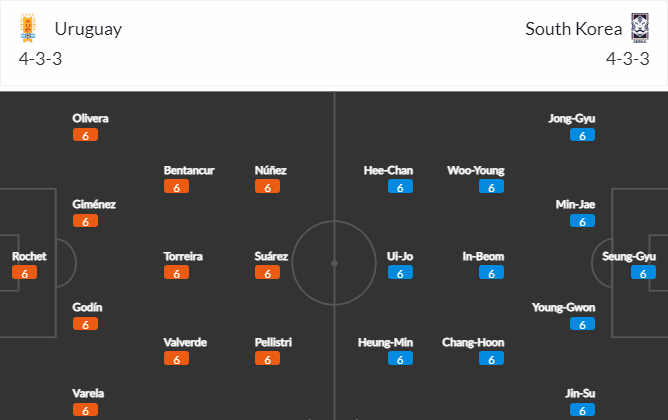
Task: Select Olivera's rating badge
Action: point(85,135)
